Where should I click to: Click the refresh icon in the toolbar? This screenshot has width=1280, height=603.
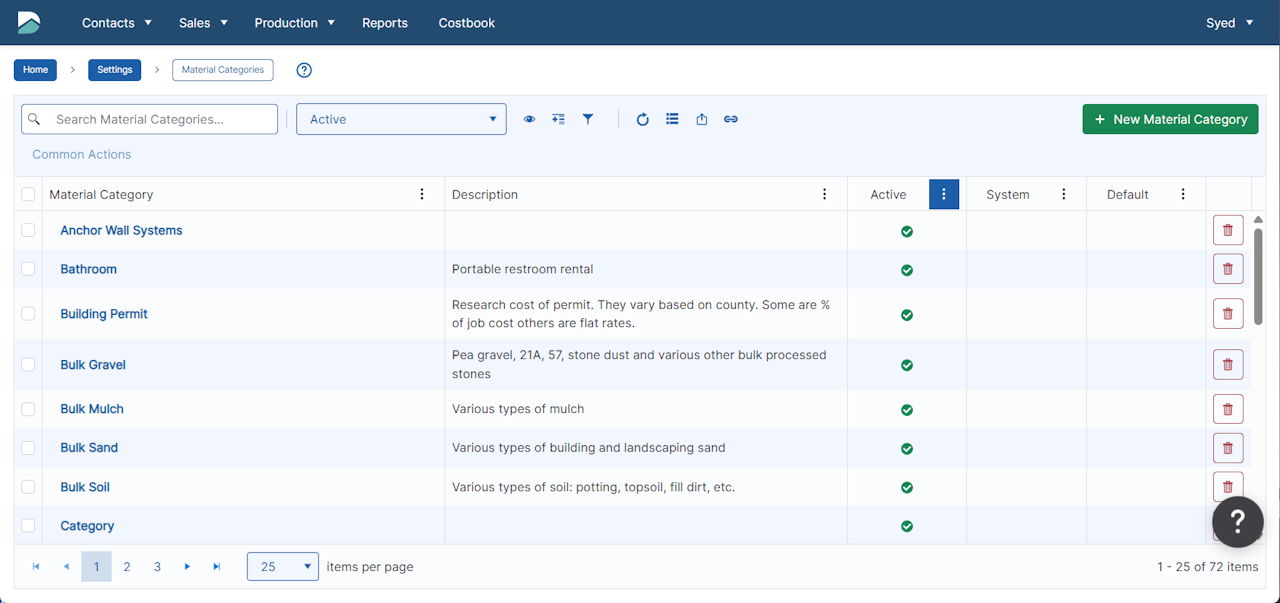(643, 119)
